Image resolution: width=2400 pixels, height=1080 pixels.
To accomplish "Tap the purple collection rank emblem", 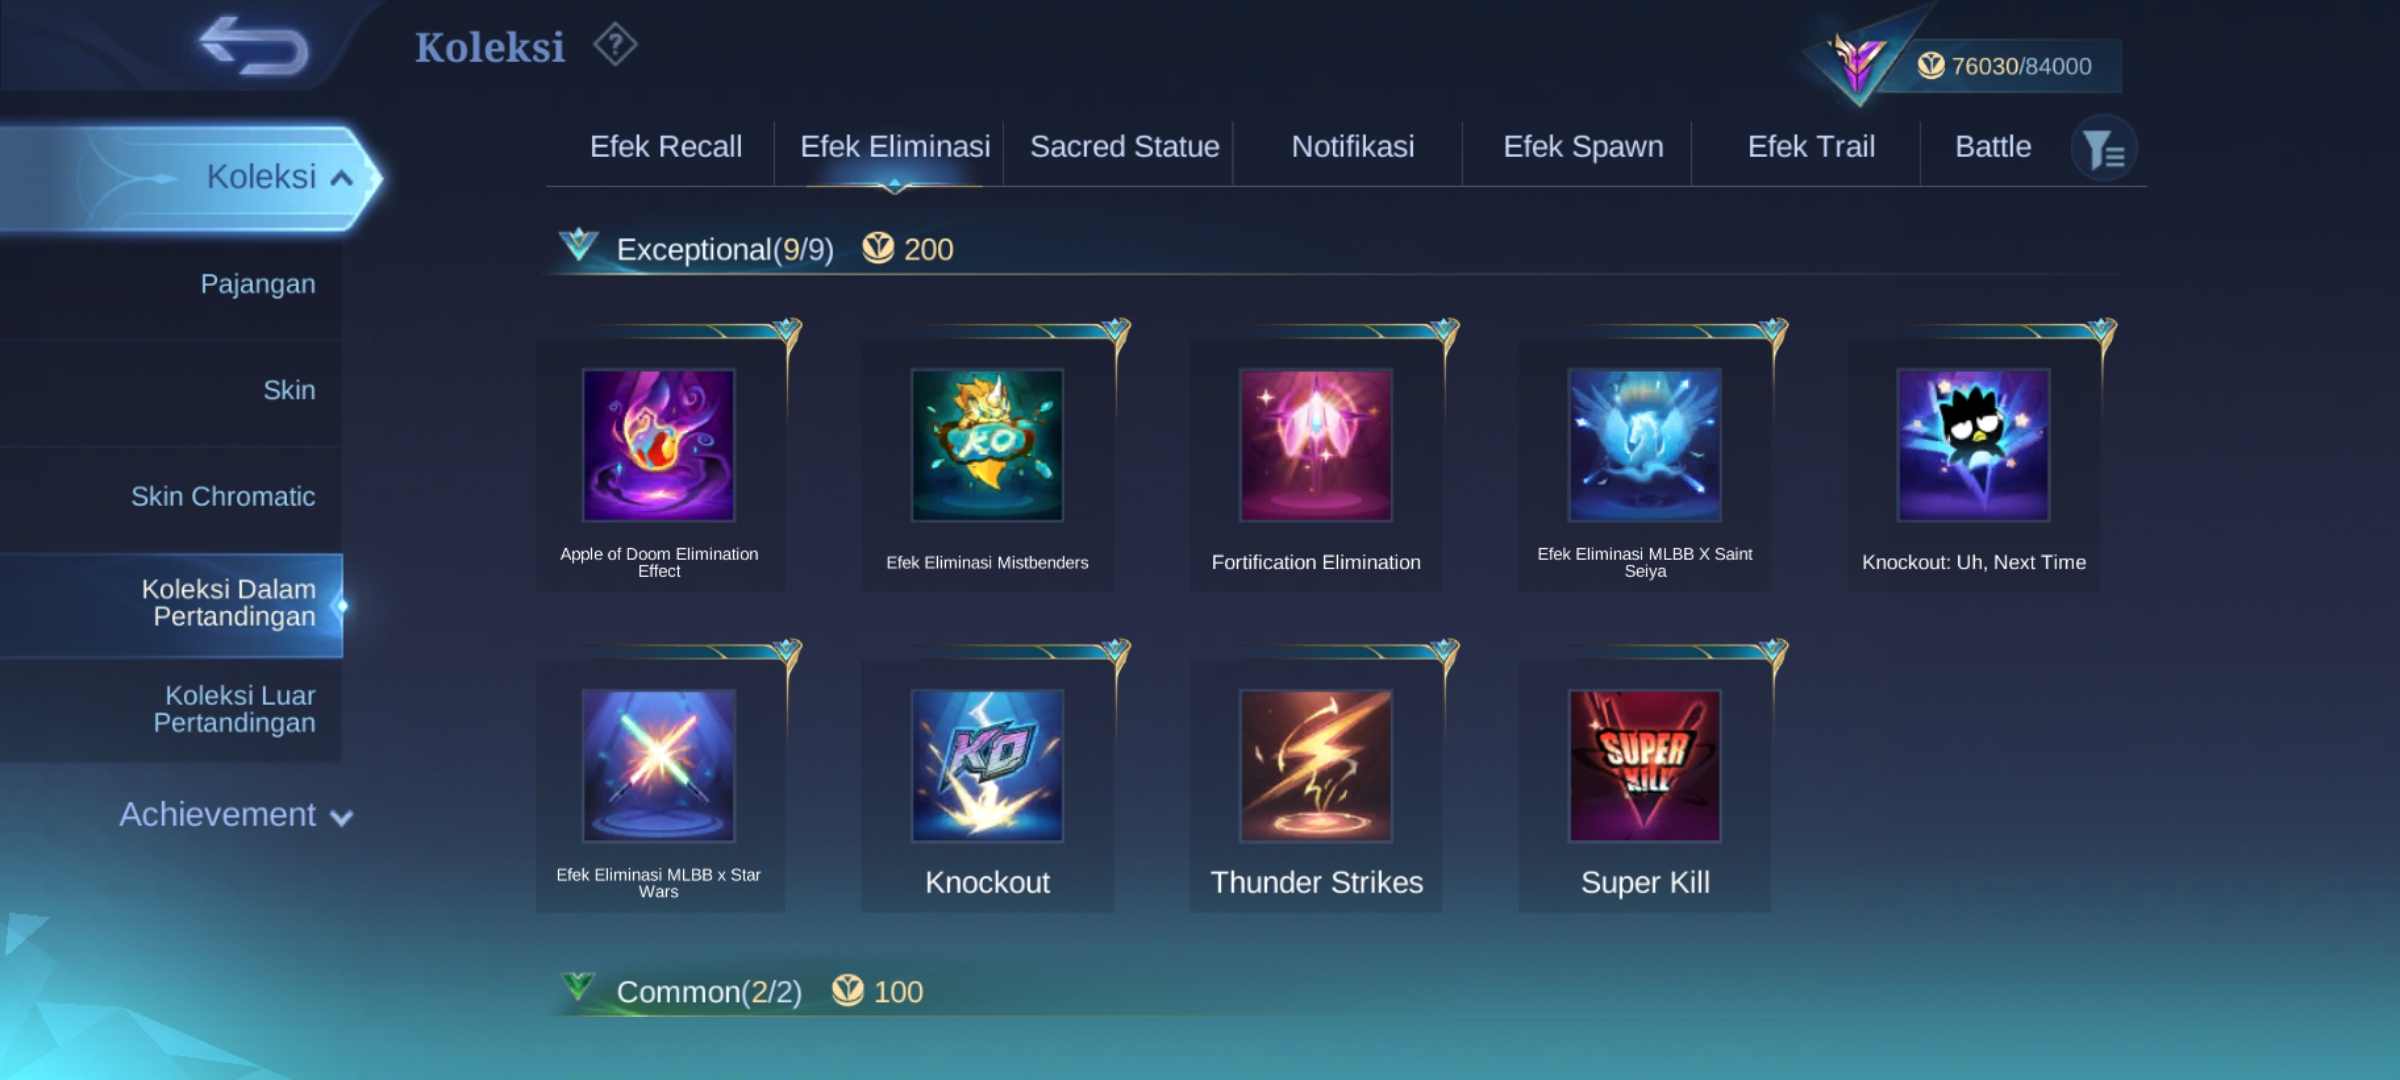I will coord(1858,62).
